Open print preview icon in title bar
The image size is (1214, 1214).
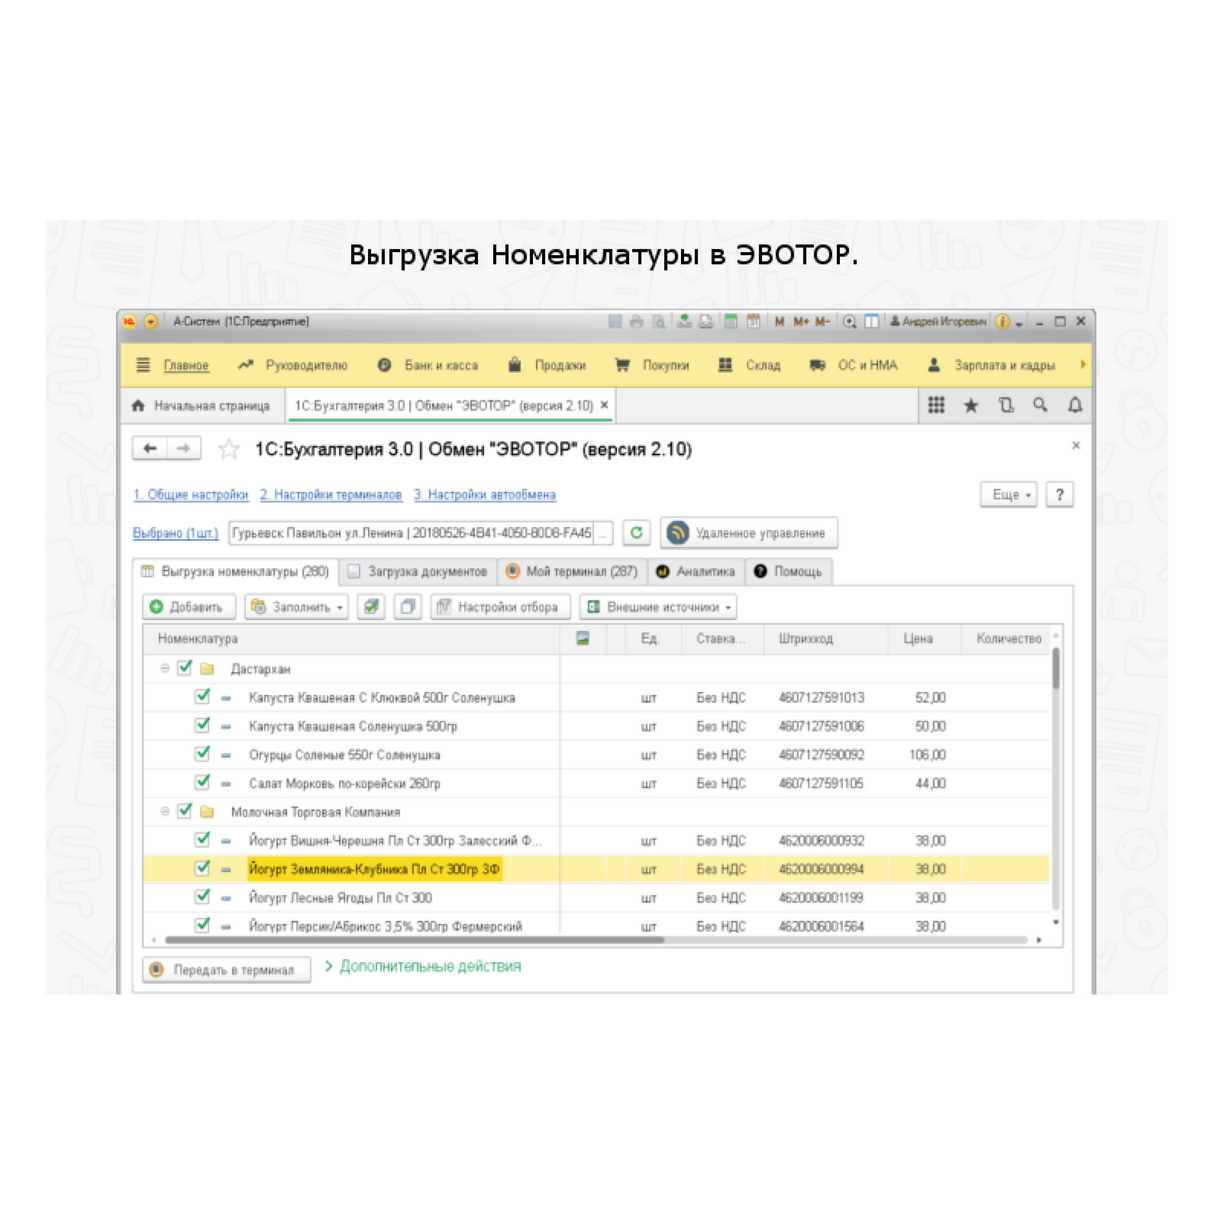[659, 322]
